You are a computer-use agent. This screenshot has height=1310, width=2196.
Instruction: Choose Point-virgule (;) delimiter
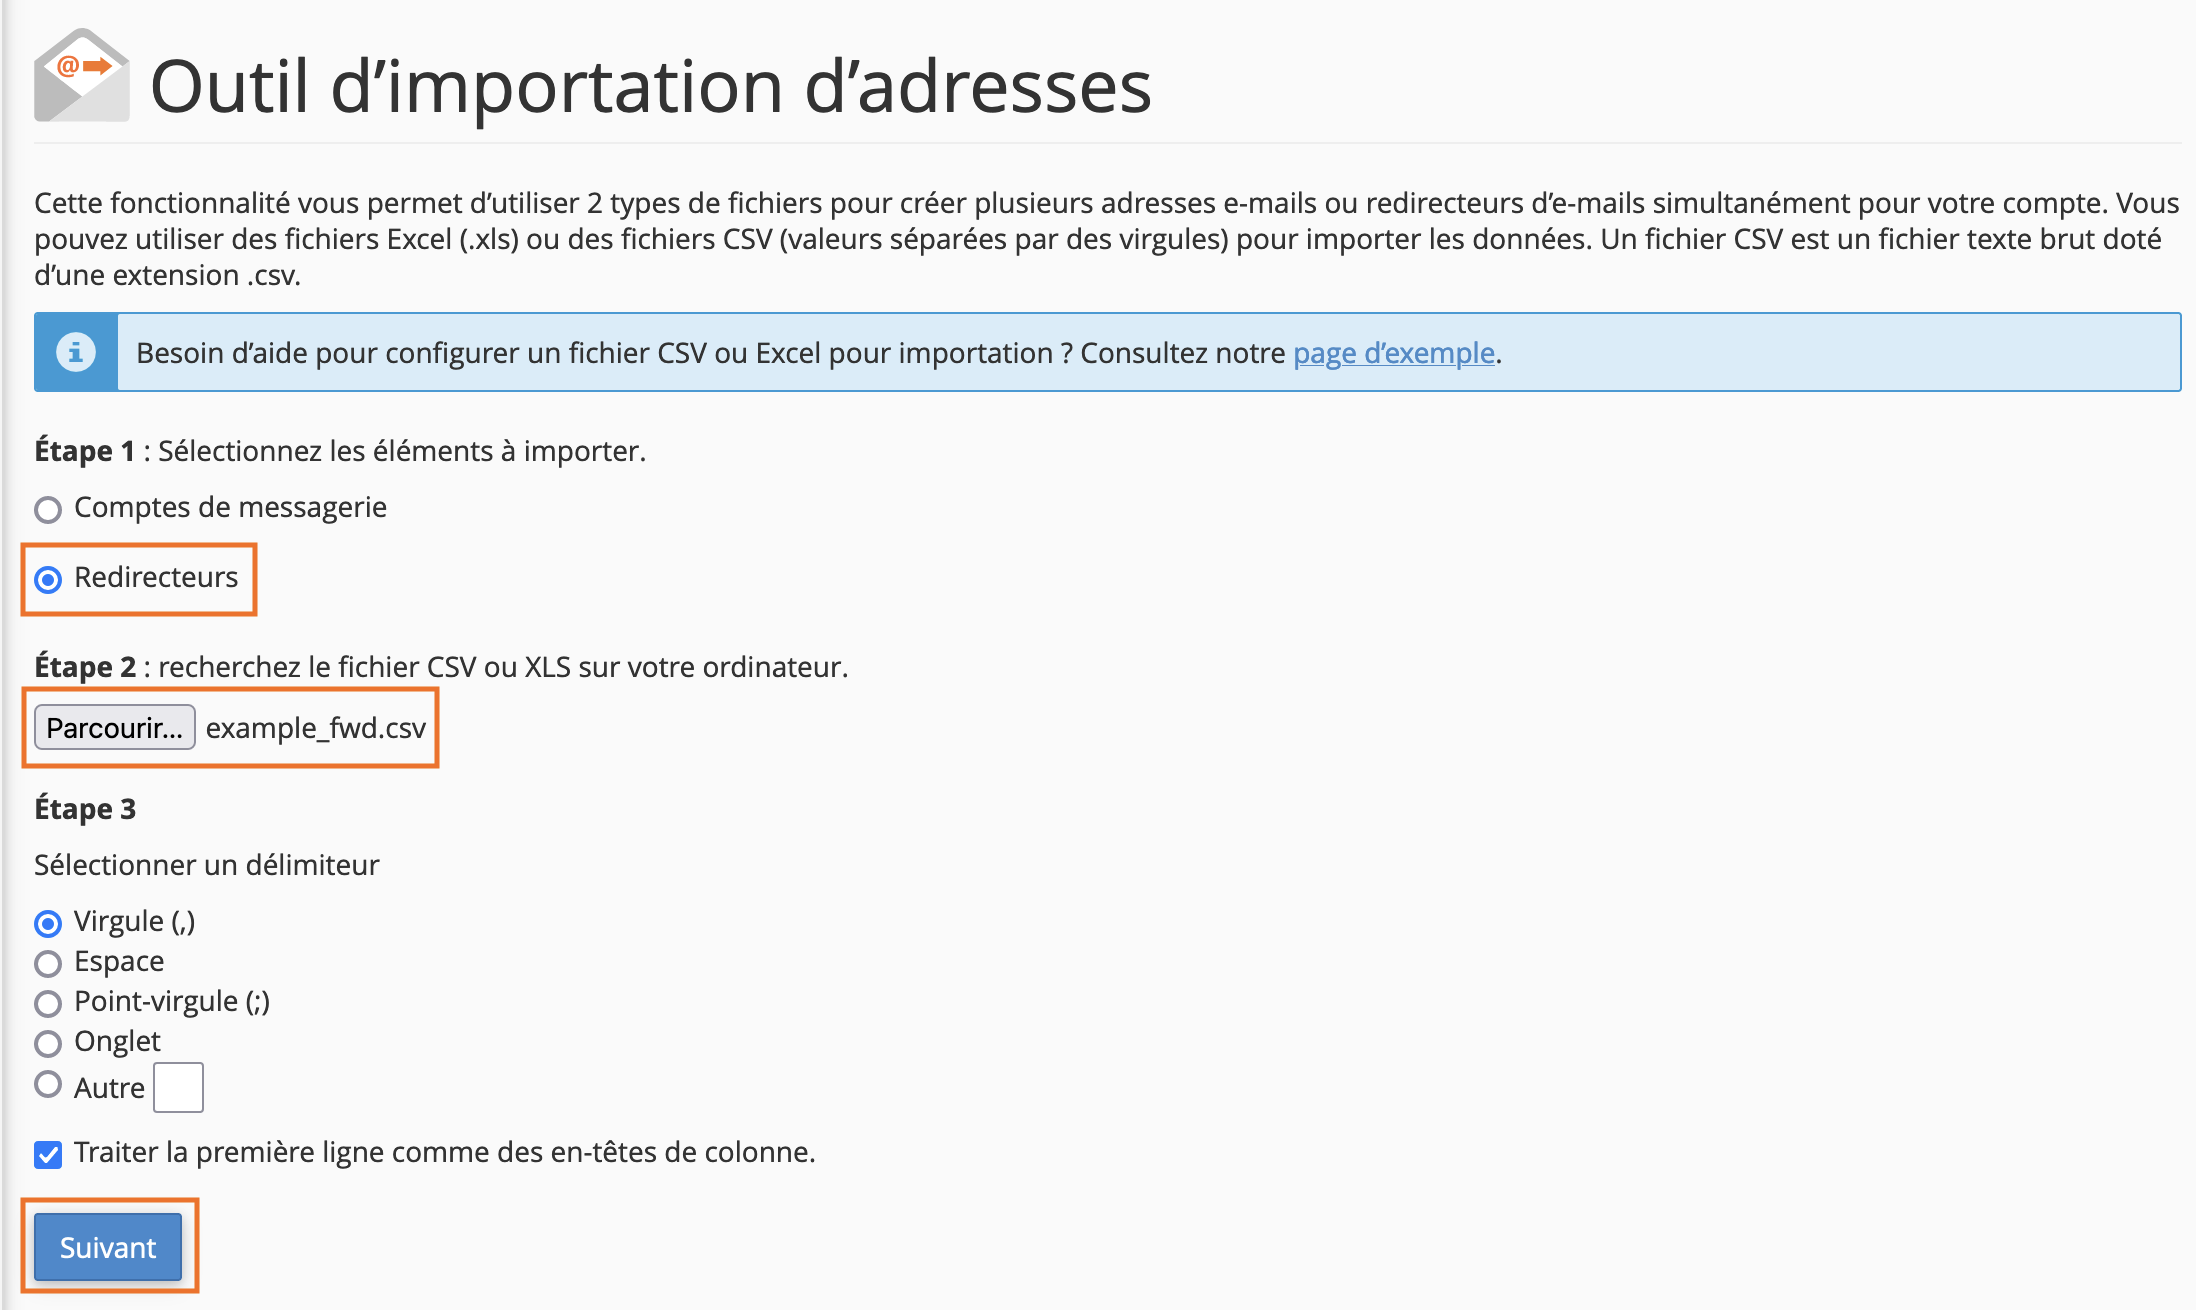(x=48, y=1003)
